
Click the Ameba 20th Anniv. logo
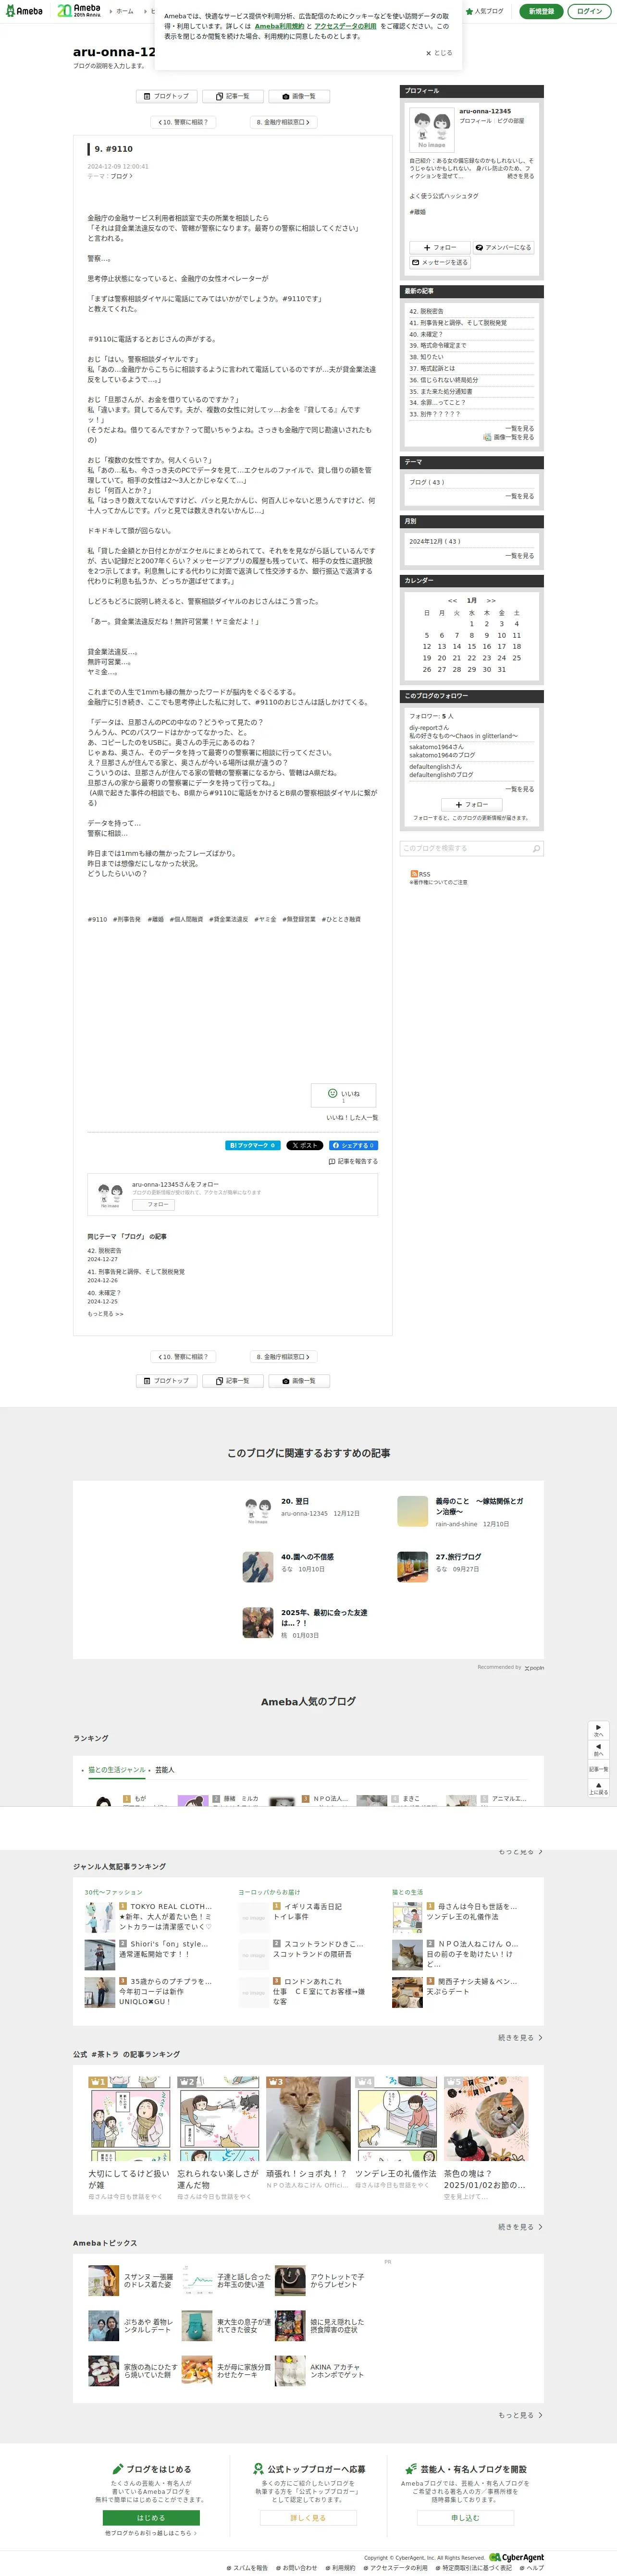click(79, 11)
